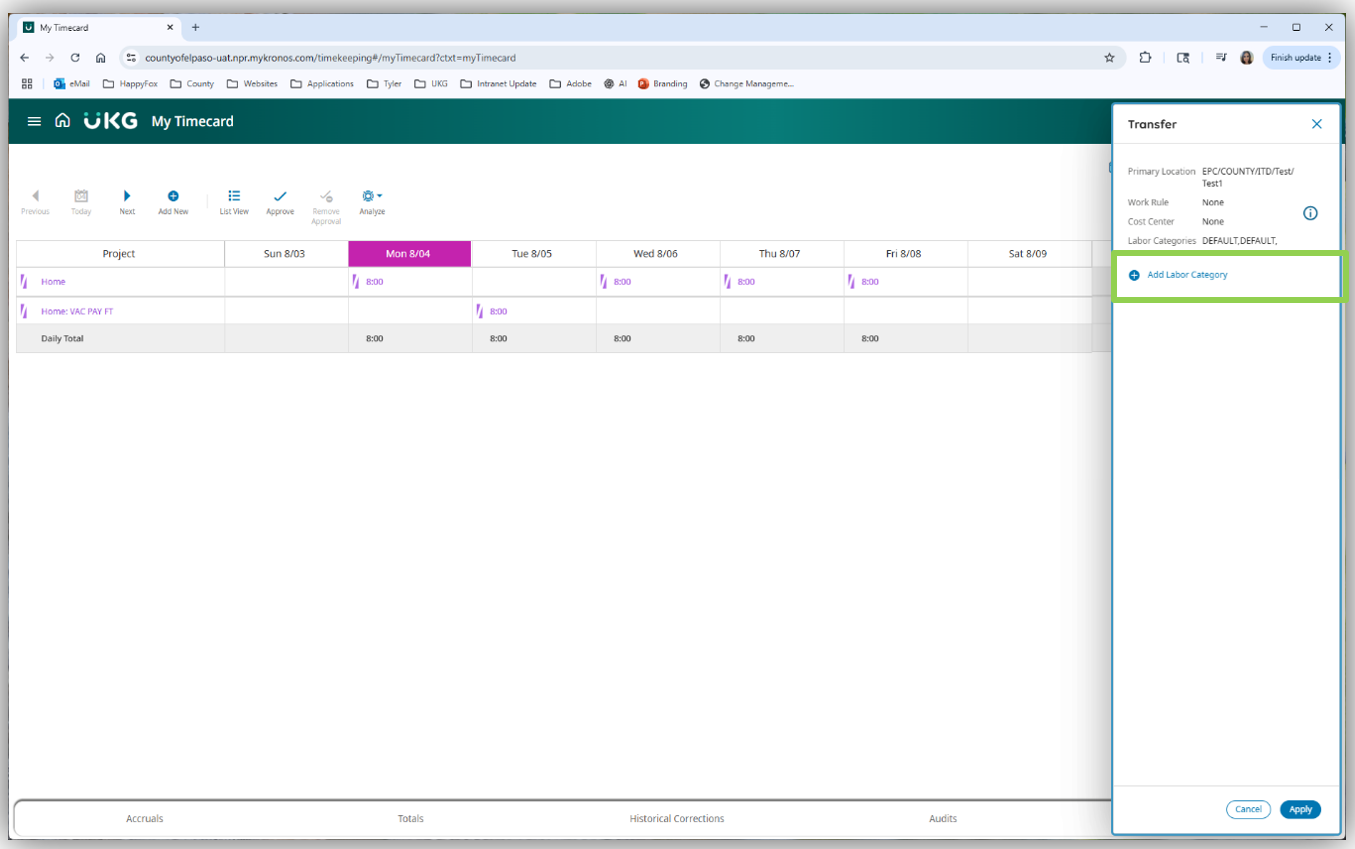Go to the UKG home page icon
This screenshot has width=1355, height=849.
point(63,121)
